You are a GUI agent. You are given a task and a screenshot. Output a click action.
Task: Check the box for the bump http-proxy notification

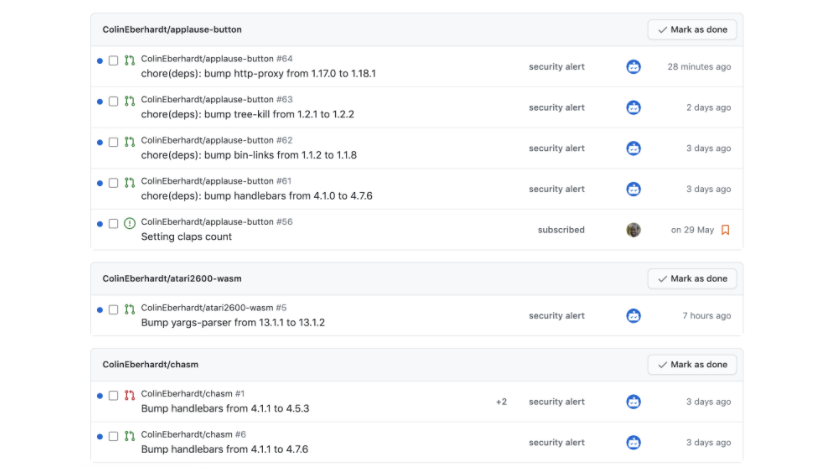[114, 61]
